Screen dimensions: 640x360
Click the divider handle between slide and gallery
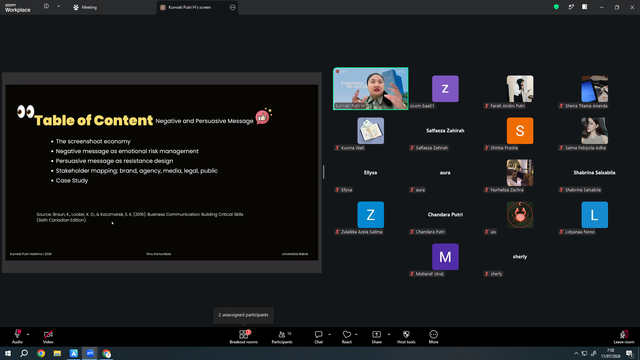click(324, 172)
